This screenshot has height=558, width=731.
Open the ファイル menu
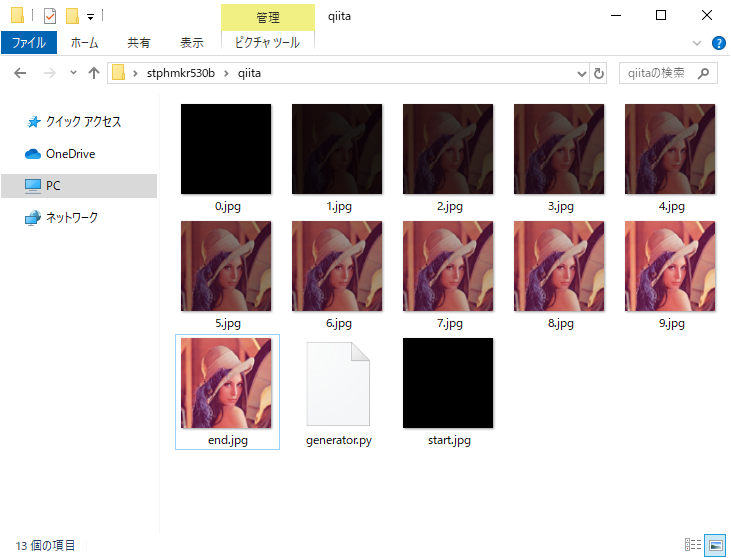pos(29,43)
